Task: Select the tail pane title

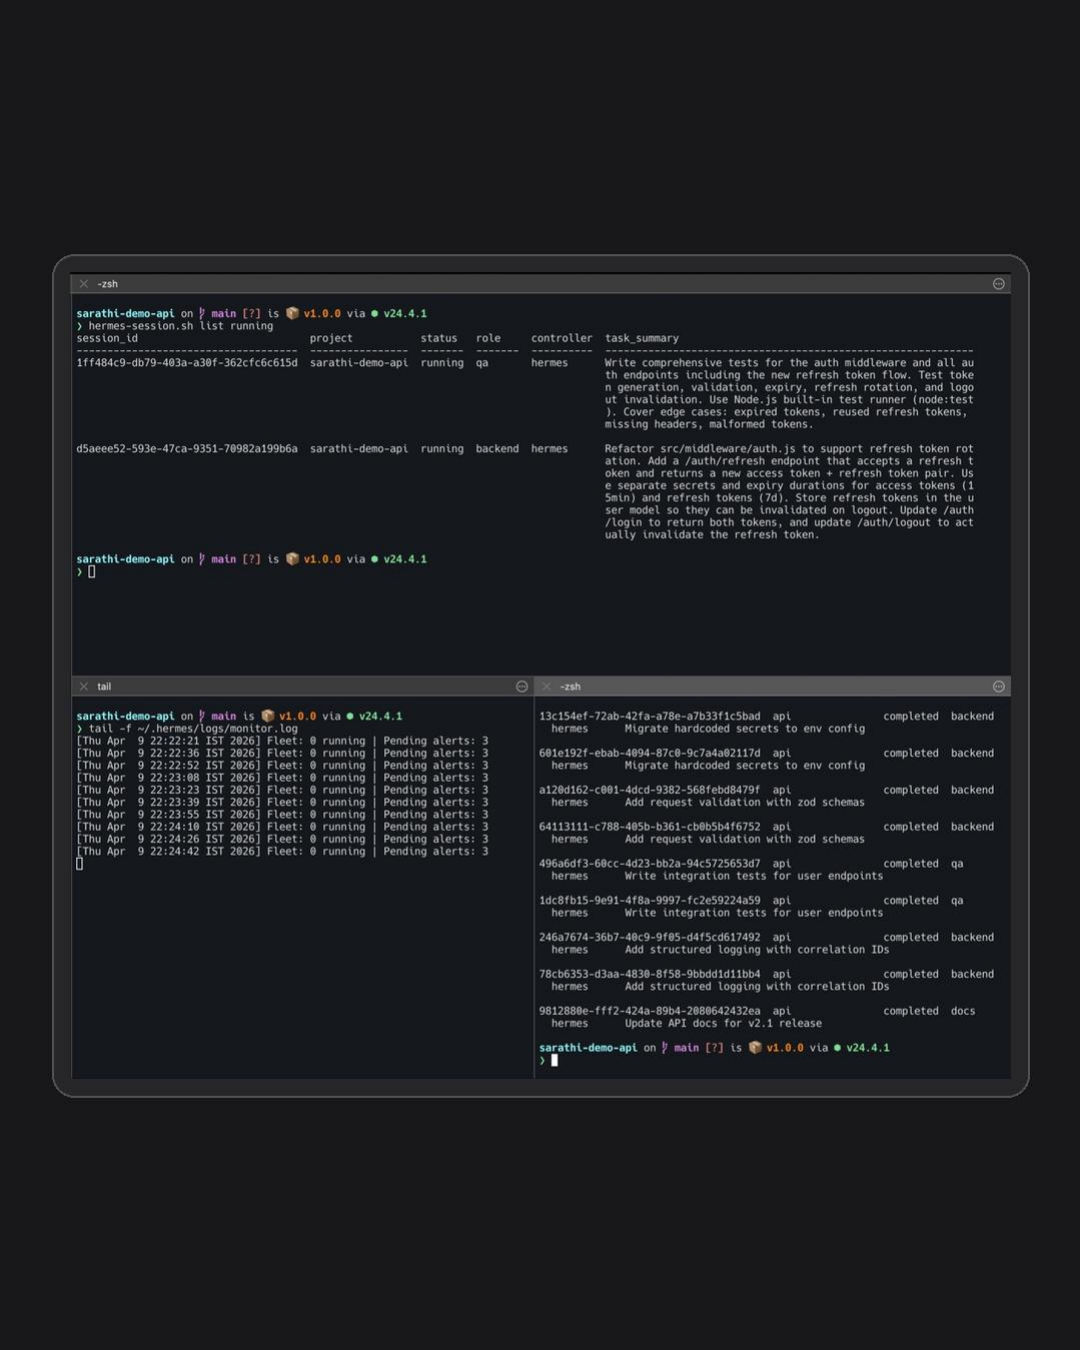Action: [x=104, y=687]
